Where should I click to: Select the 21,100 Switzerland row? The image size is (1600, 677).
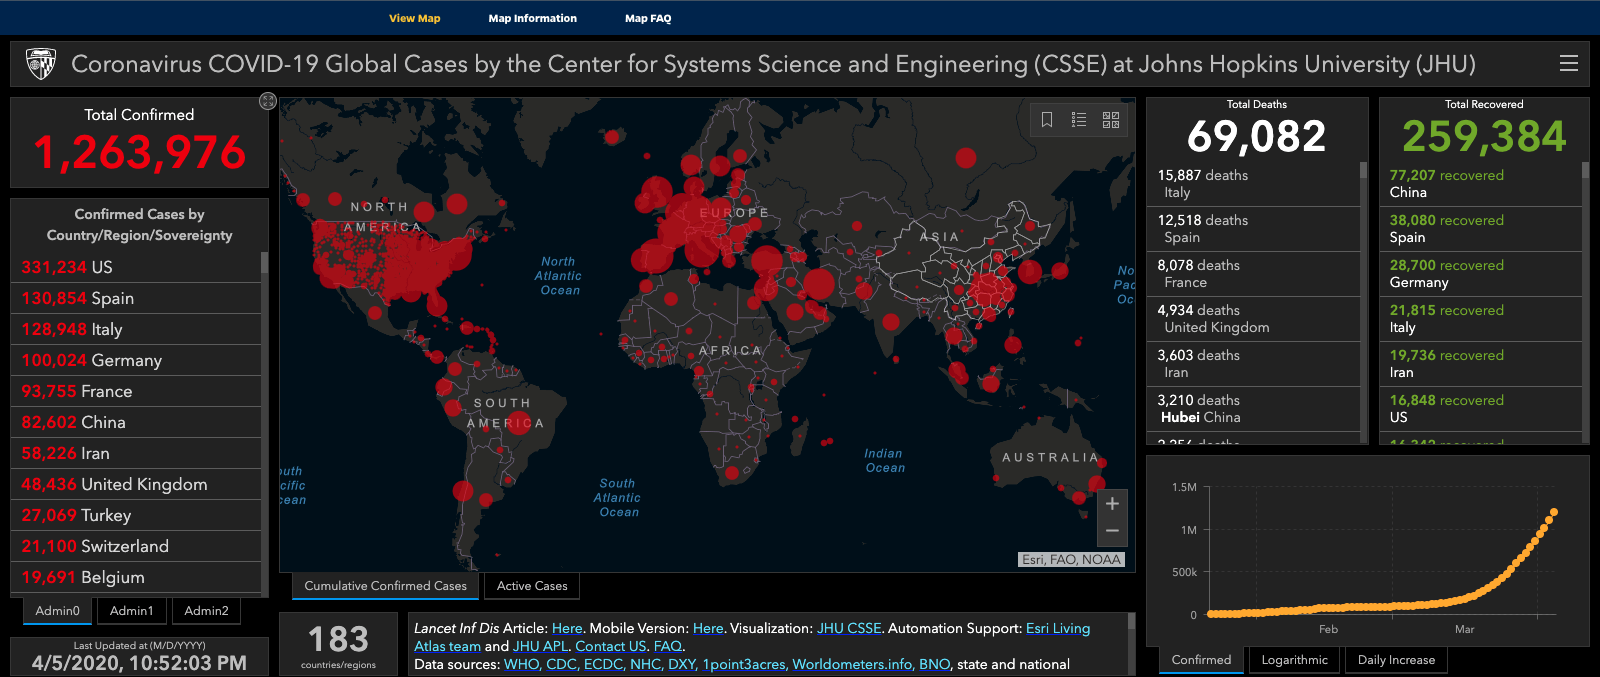tap(136, 546)
